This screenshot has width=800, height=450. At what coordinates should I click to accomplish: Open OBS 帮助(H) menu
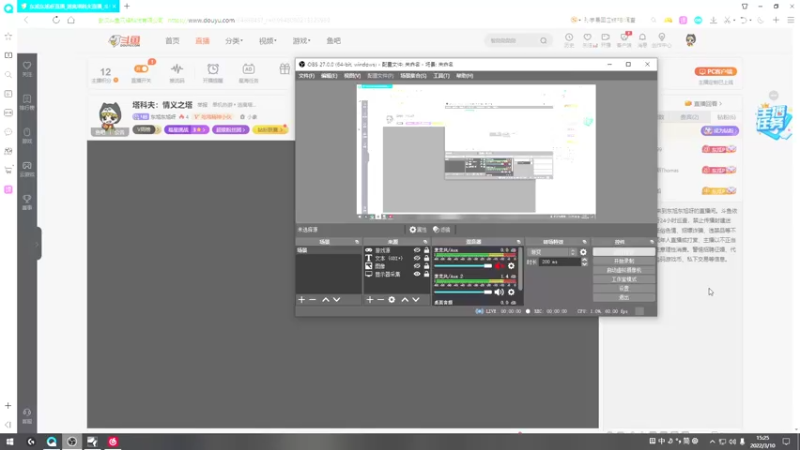click(x=464, y=76)
